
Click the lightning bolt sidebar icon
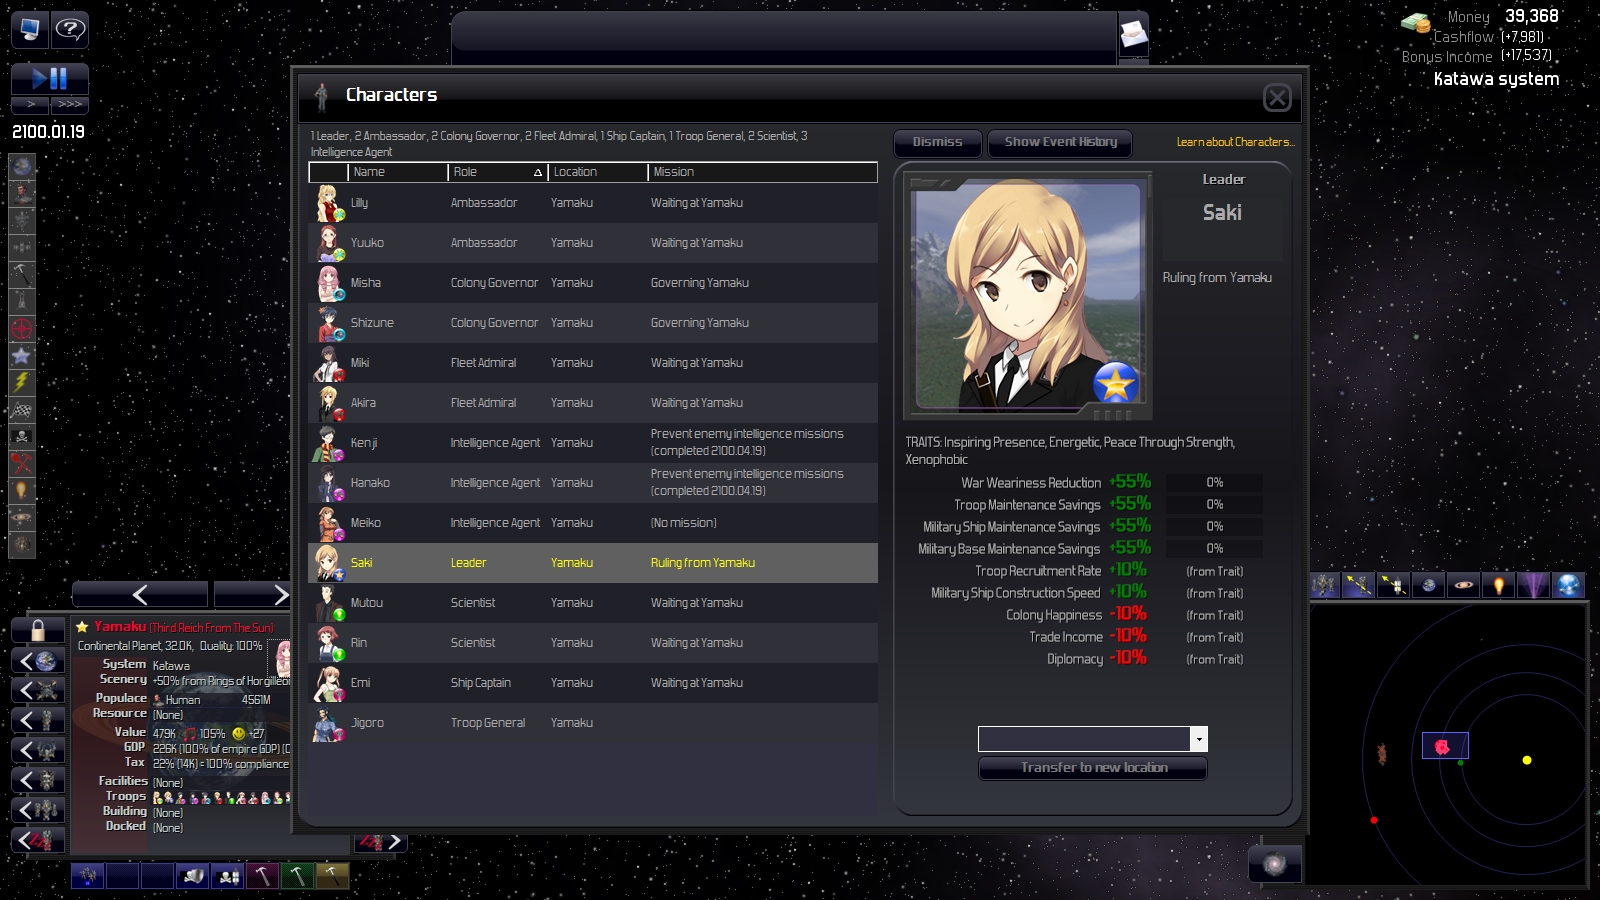(22, 382)
